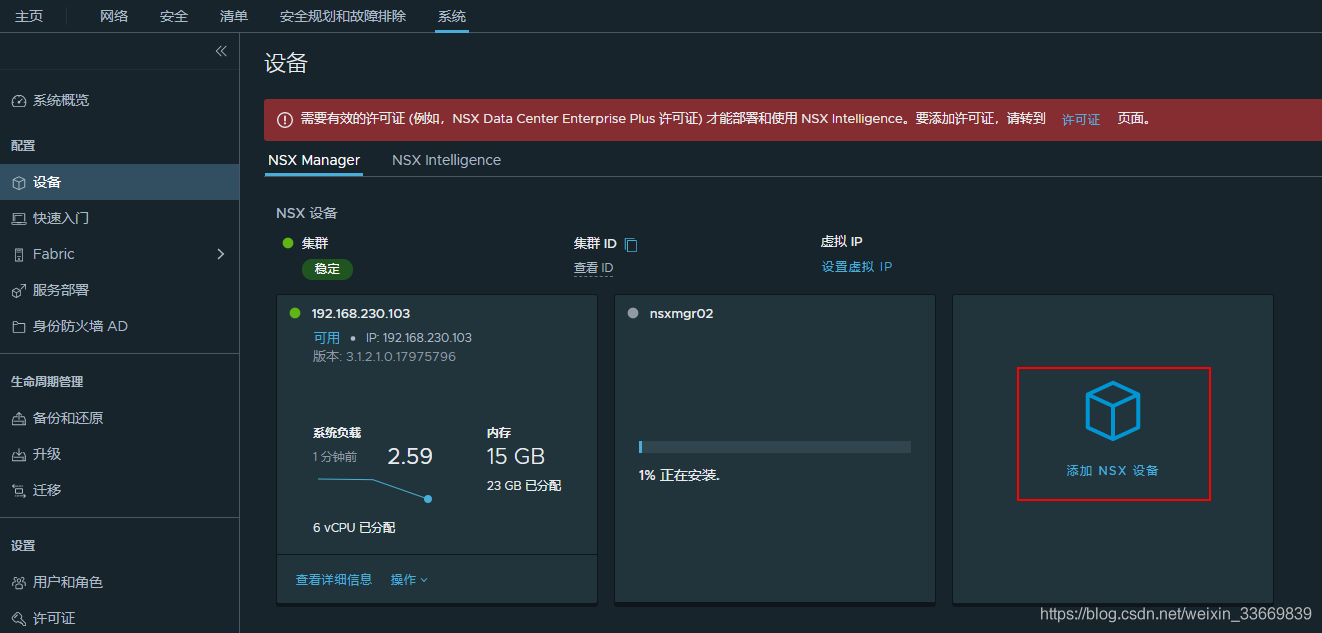The width and height of the screenshot is (1322, 633).
Task: Switch to the NSX Intelligence tab
Action: (x=446, y=160)
